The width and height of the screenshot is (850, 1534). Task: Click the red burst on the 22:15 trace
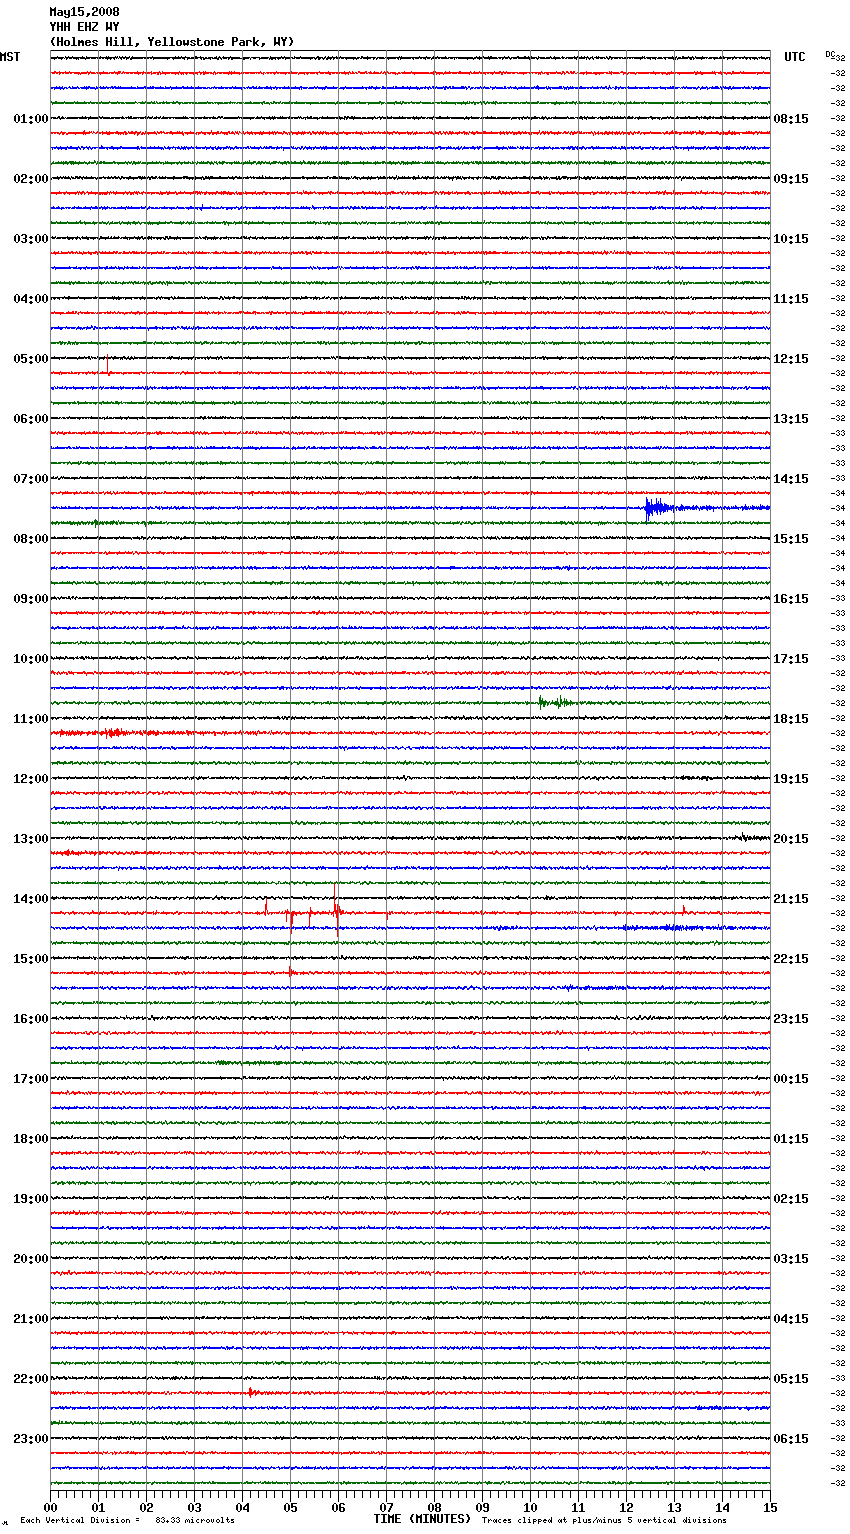(253, 1392)
